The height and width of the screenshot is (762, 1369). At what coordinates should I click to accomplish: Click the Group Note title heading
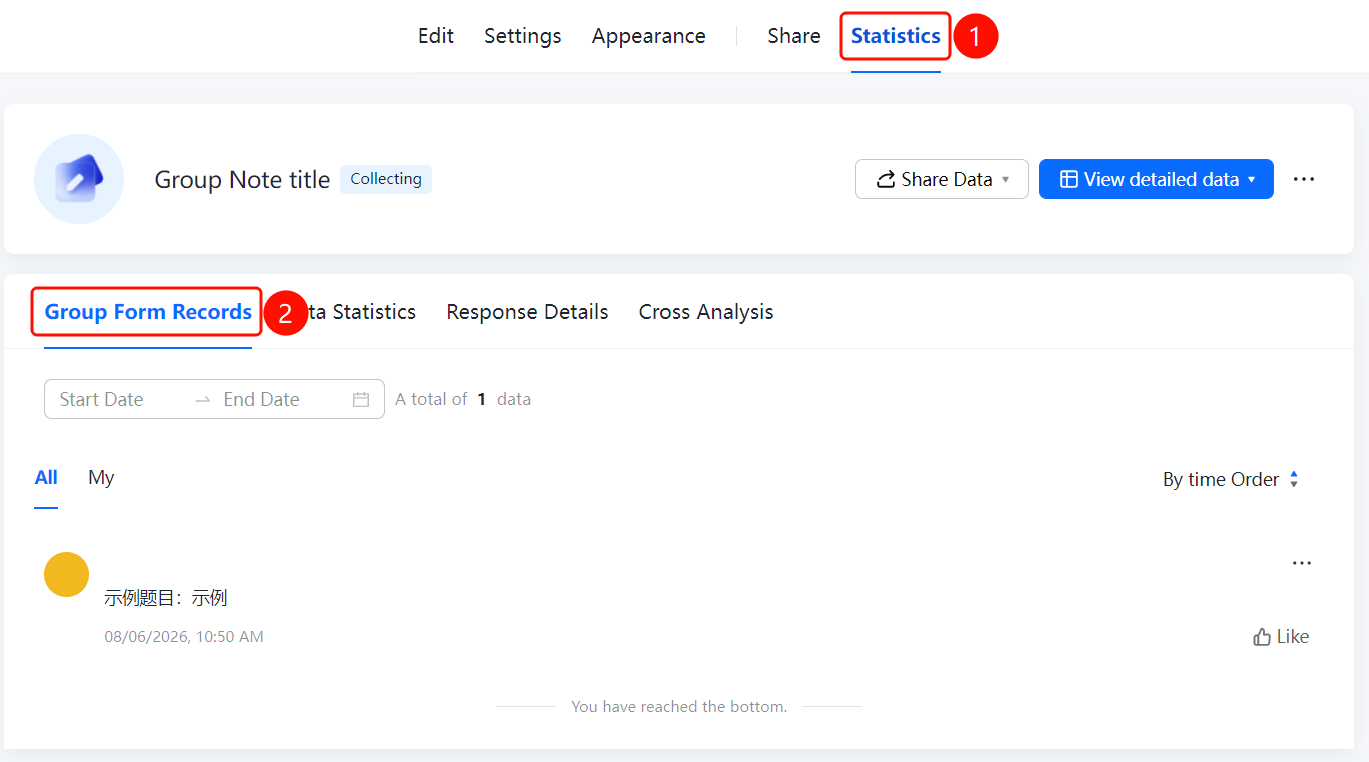(242, 180)
